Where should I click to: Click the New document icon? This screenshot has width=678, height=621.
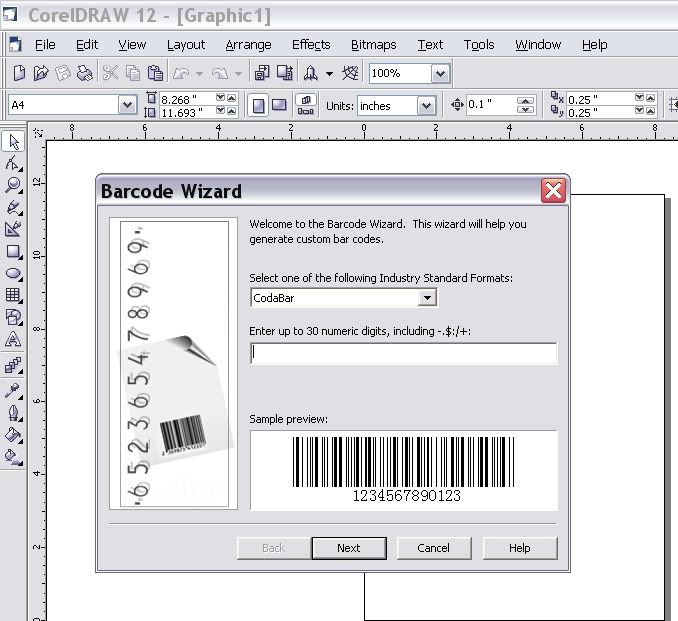(x=19, y=73)
